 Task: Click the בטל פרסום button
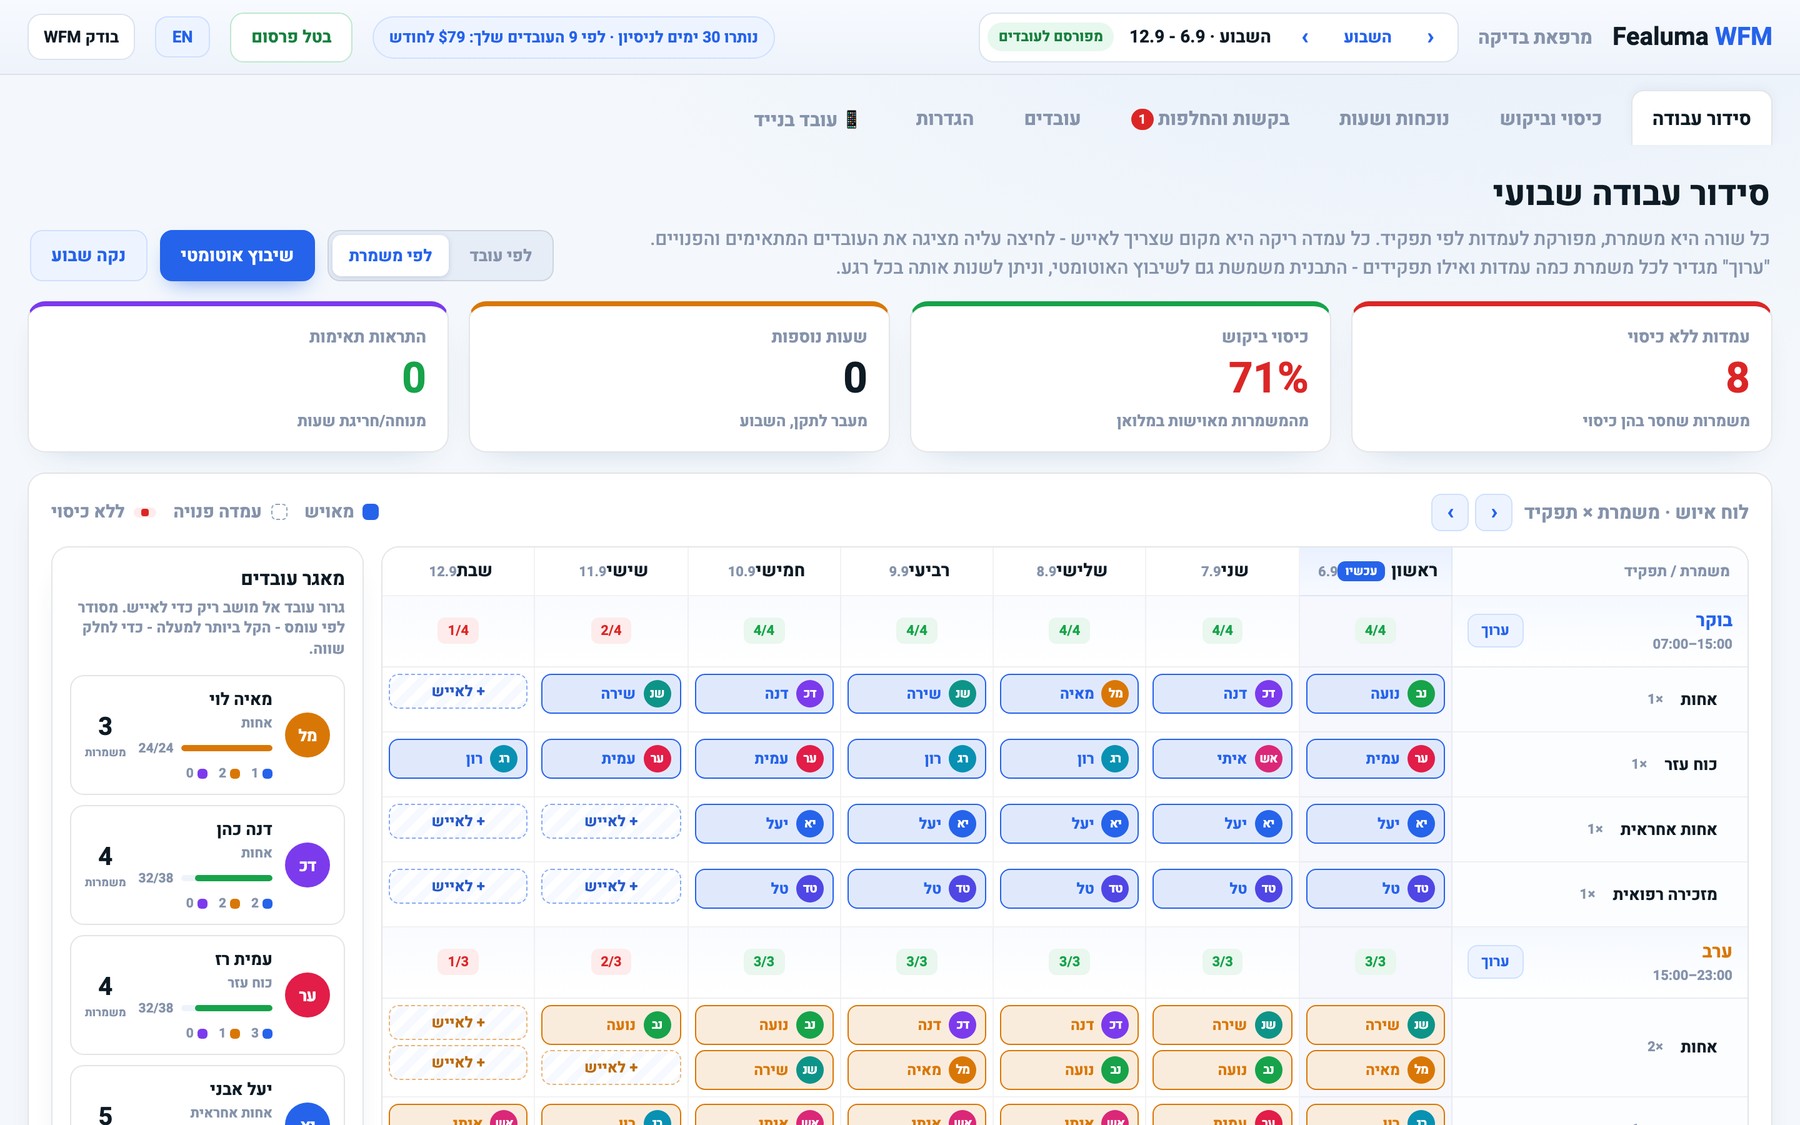pos(291,37)
